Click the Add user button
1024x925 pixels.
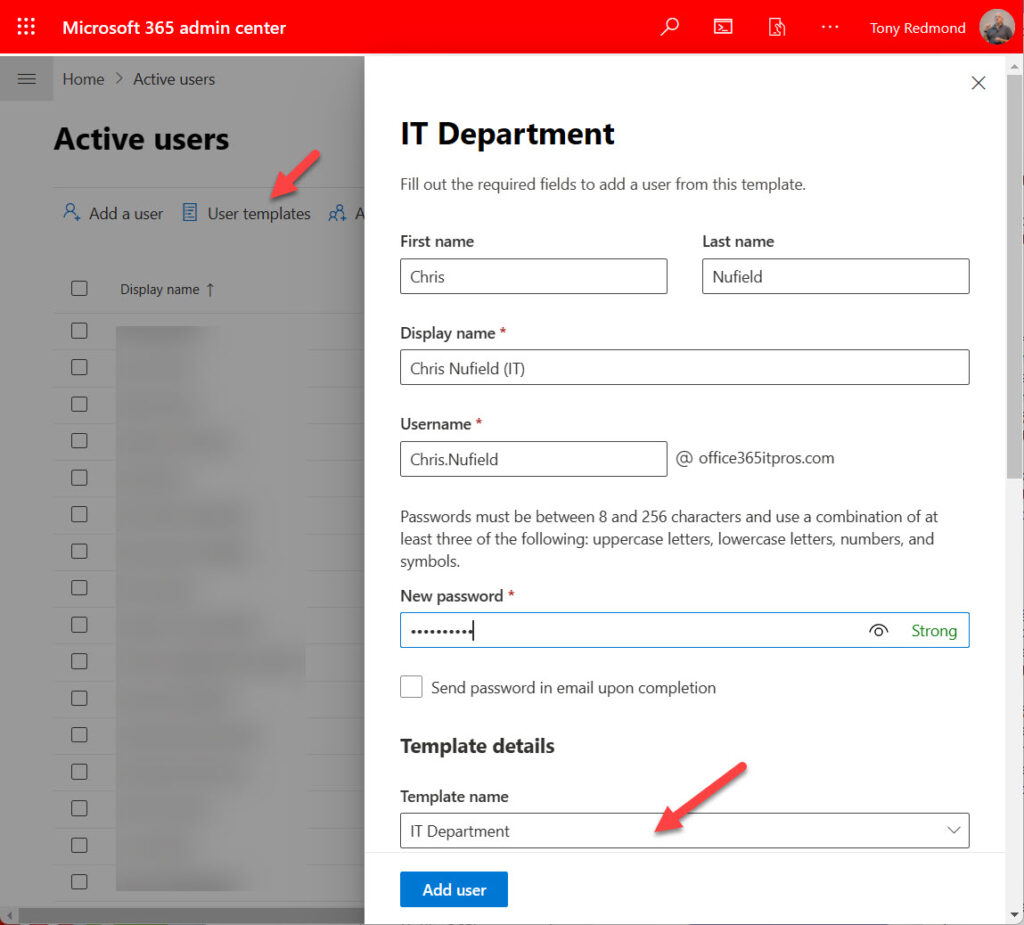(x=454, y=889)
